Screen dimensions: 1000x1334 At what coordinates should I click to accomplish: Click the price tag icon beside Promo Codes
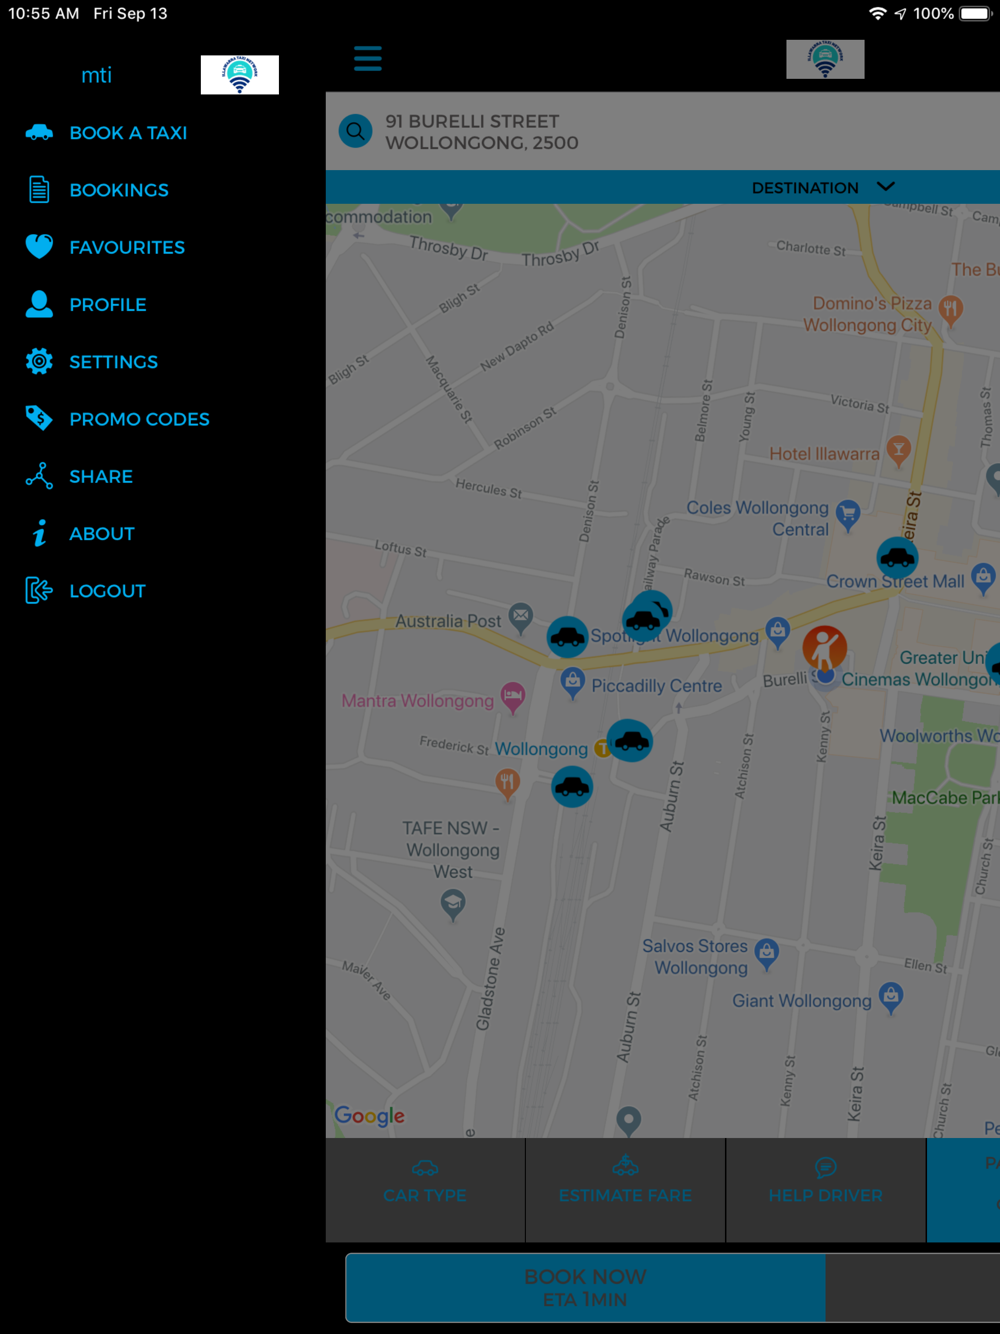tap(39, 418)
